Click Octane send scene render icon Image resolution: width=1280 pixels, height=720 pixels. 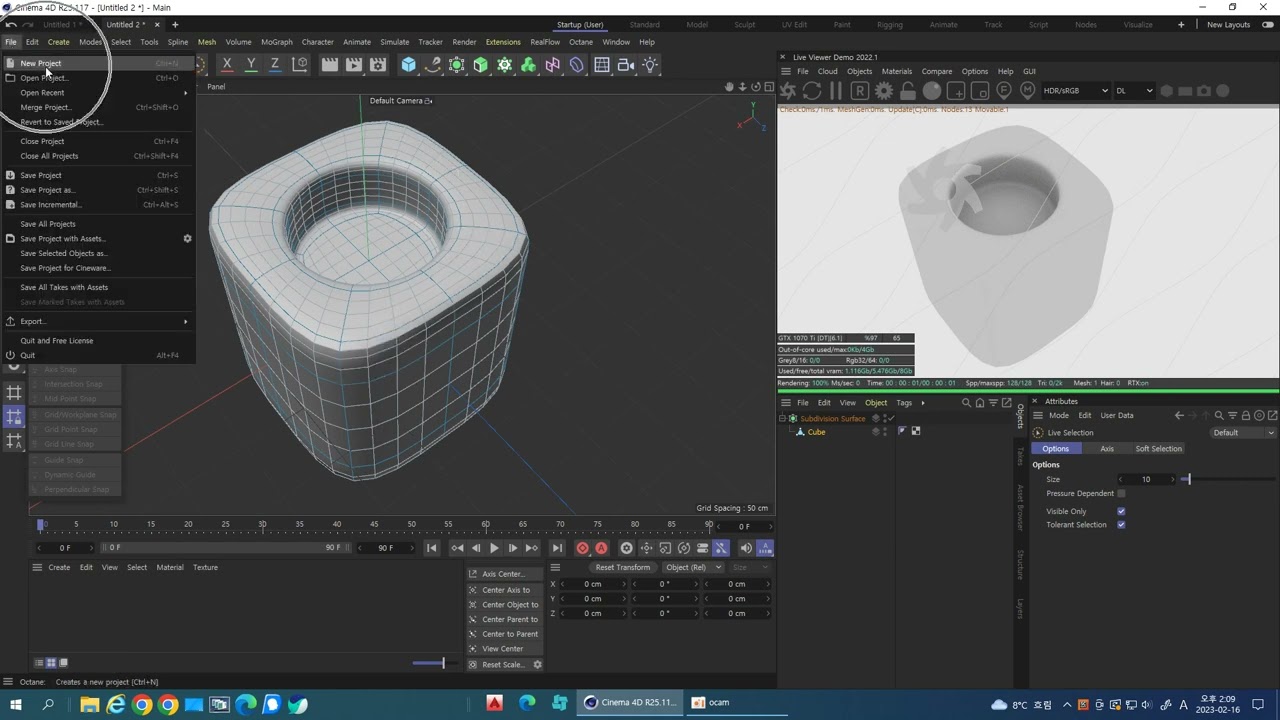(x=788, y=91)
